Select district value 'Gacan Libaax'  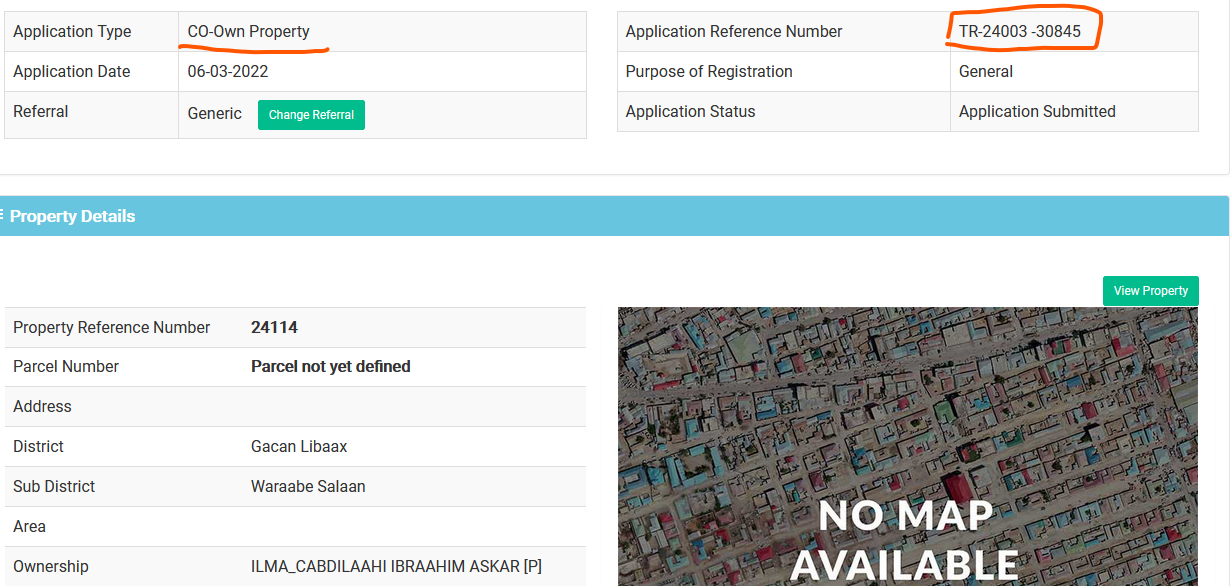tap(299, 447)
